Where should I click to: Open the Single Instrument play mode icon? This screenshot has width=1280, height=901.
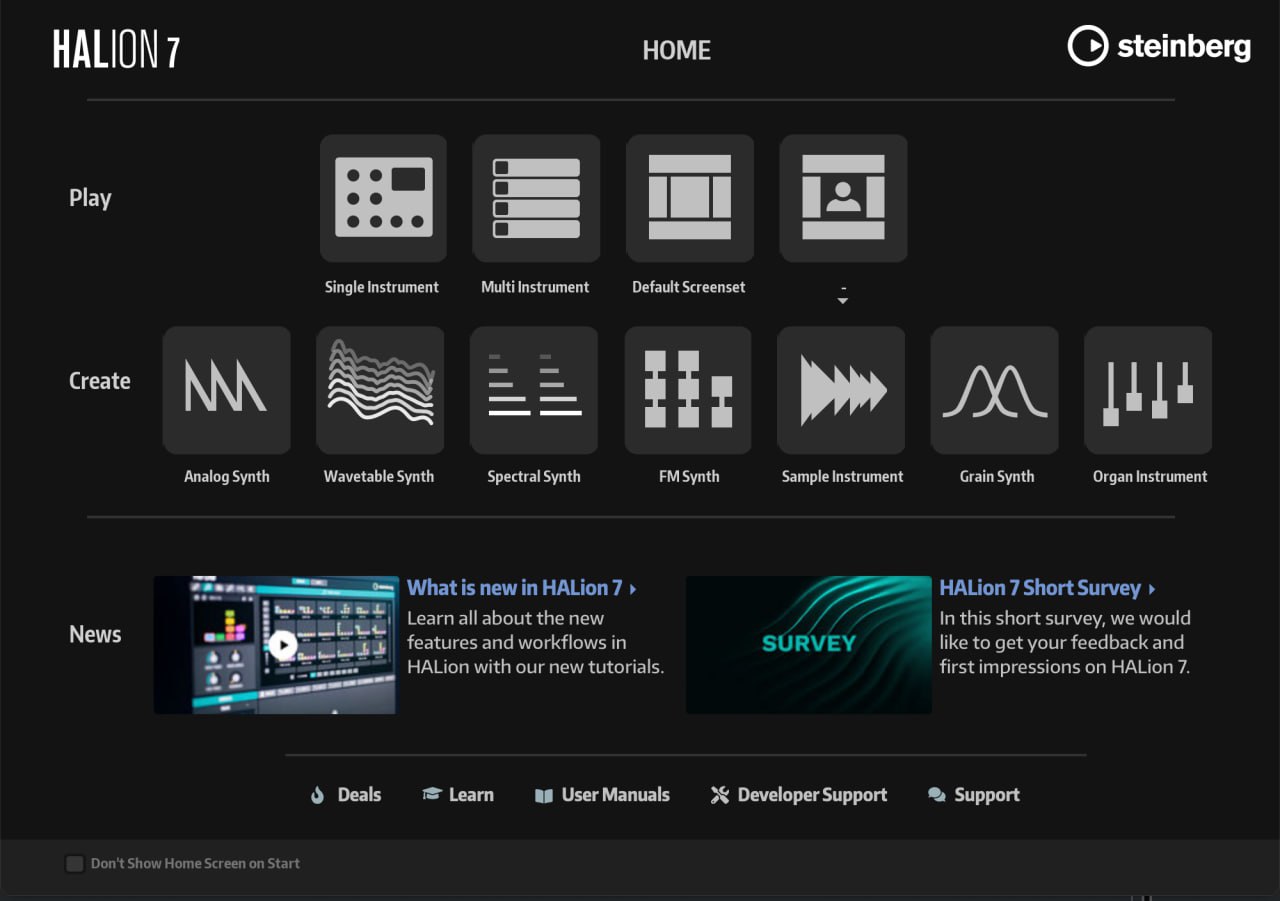[x=383, y=198]
